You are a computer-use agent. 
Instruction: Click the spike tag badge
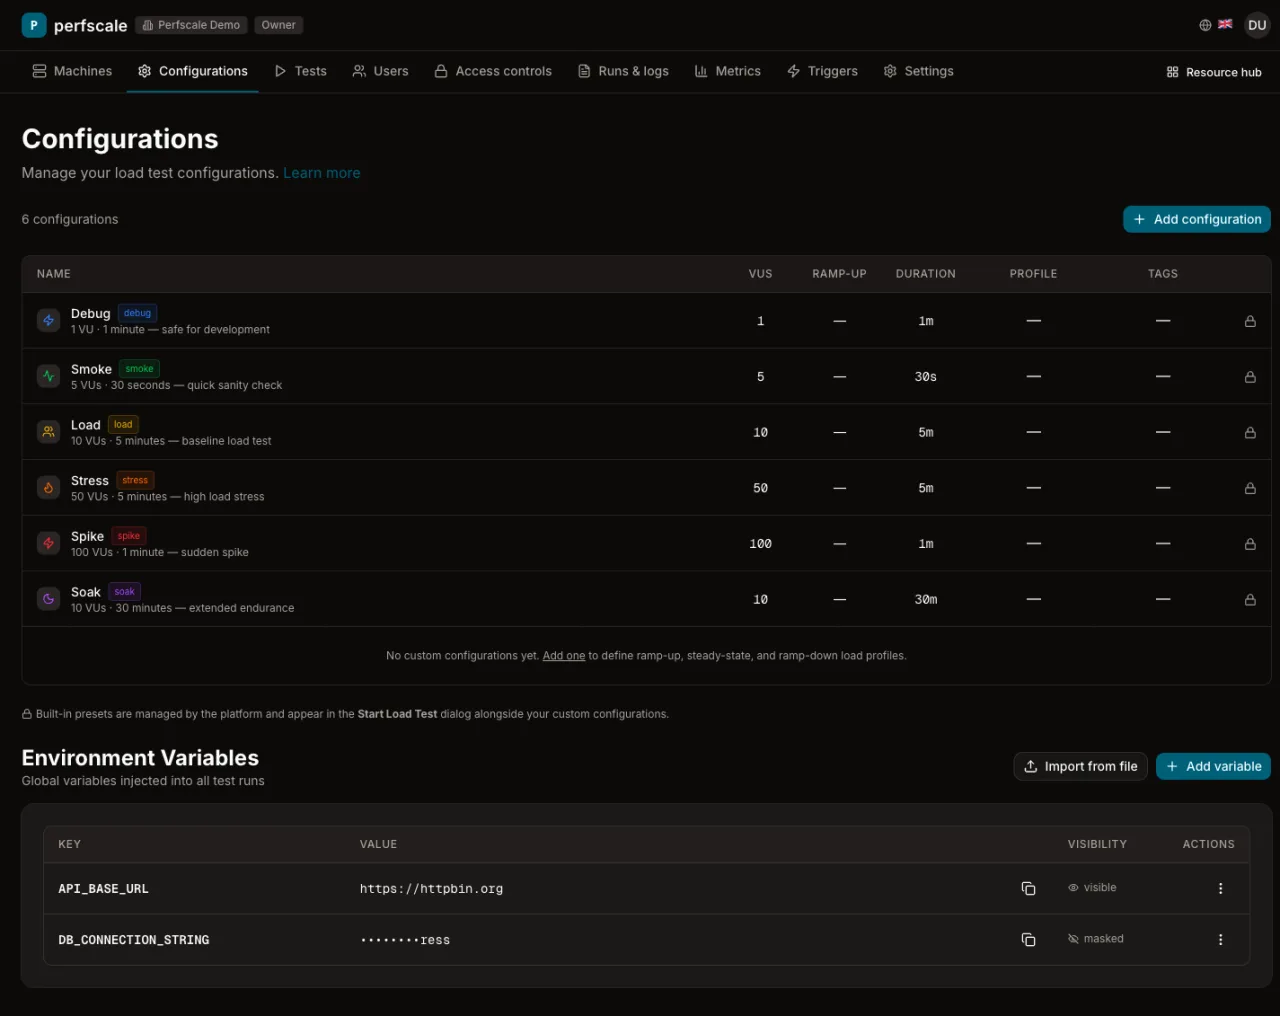coord(129,536)
